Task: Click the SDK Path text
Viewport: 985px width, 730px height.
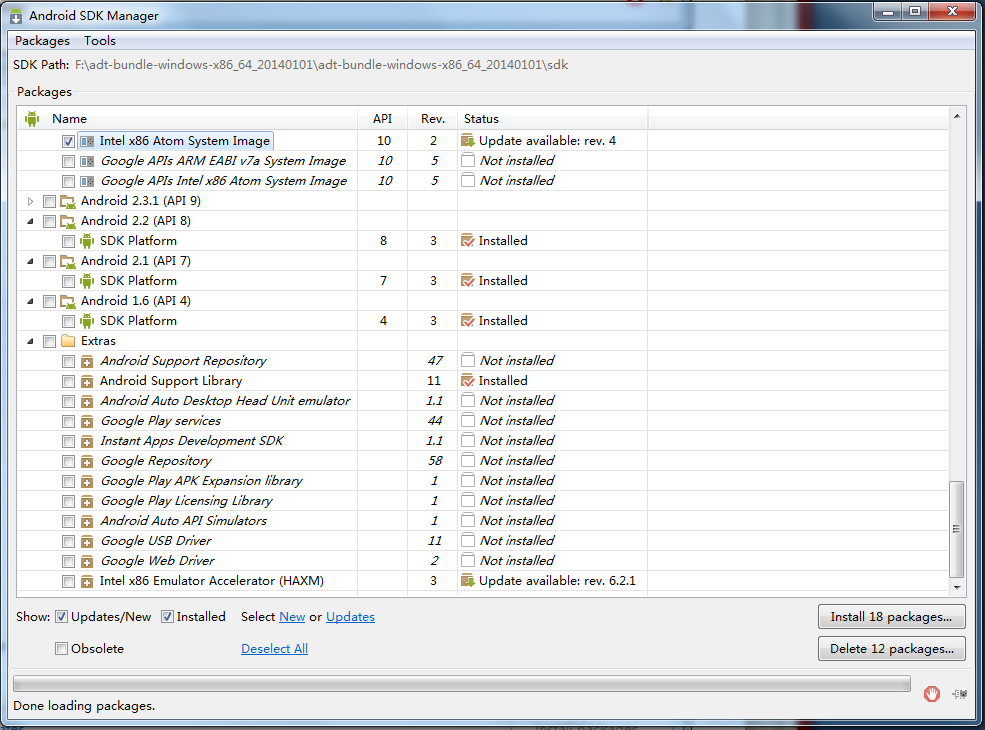Action: coord(321,65)
